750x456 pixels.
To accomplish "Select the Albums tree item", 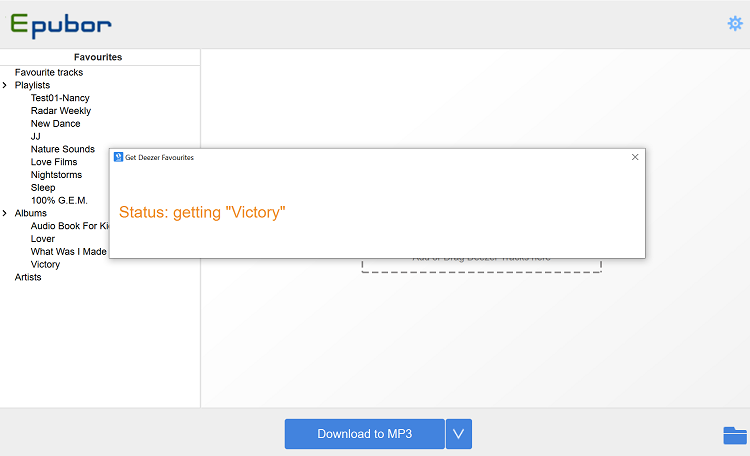I will pos(31,213).
